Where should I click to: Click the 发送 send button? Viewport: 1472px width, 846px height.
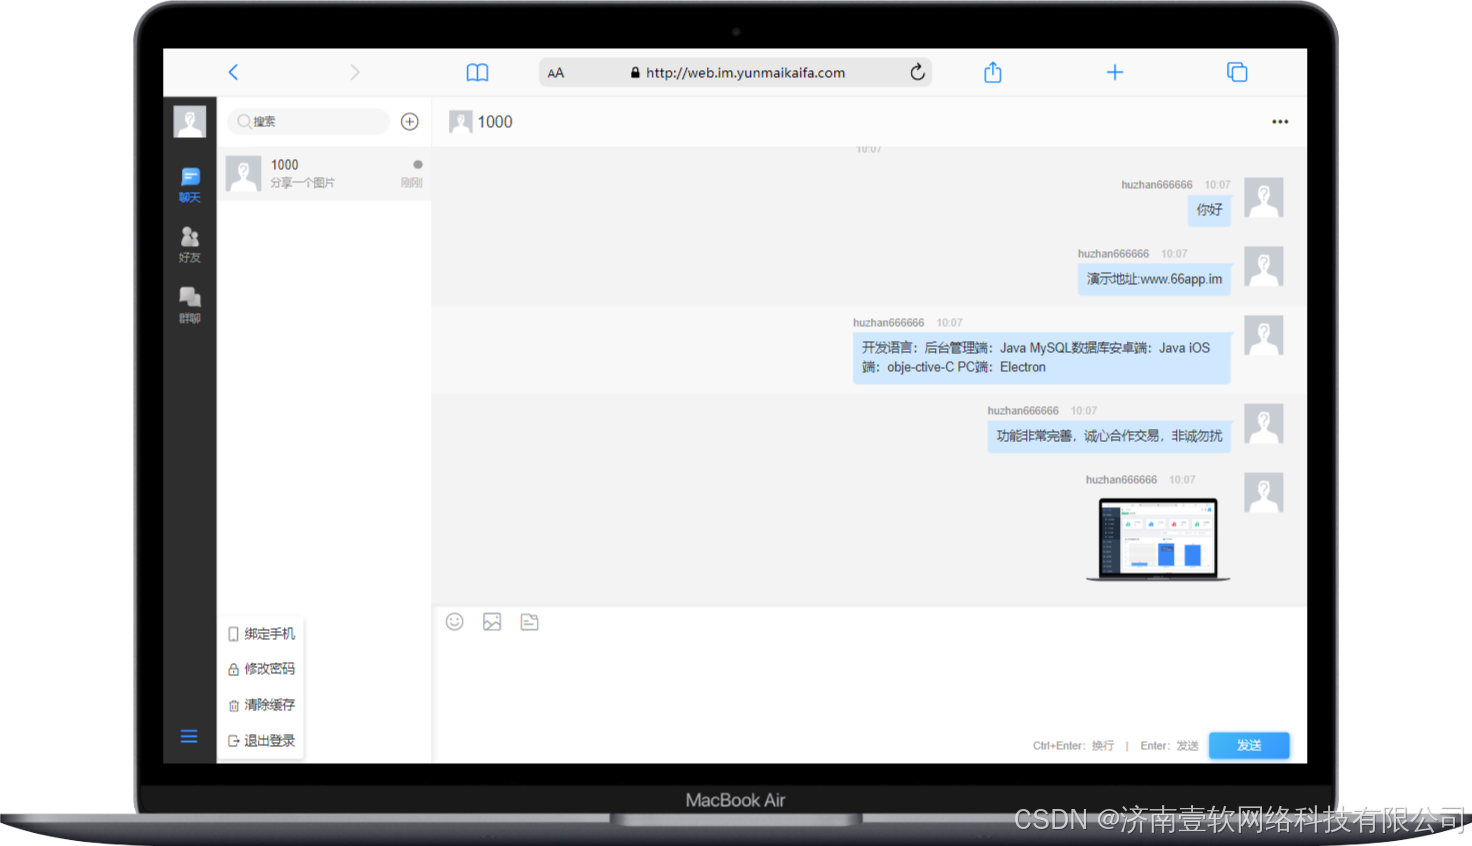click(1249, 745)
